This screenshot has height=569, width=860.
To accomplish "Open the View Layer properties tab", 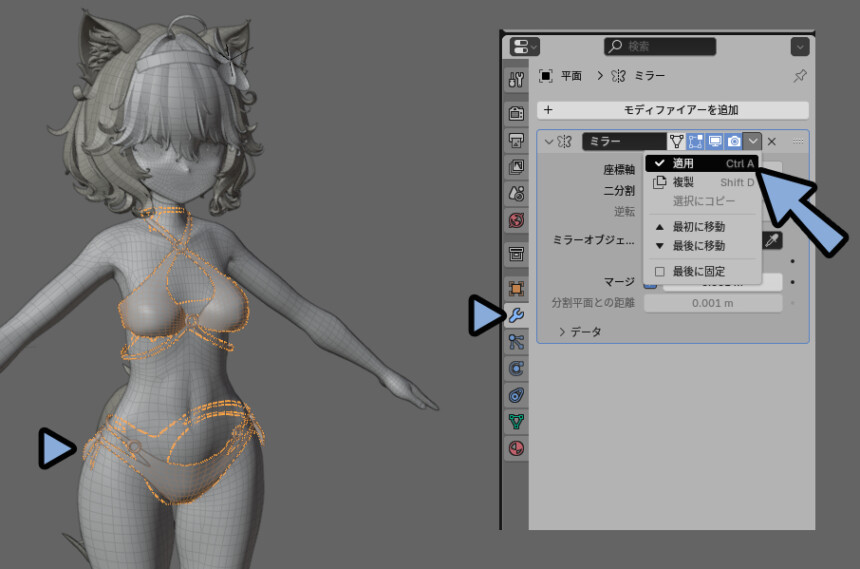I will [x=516, y=167].
